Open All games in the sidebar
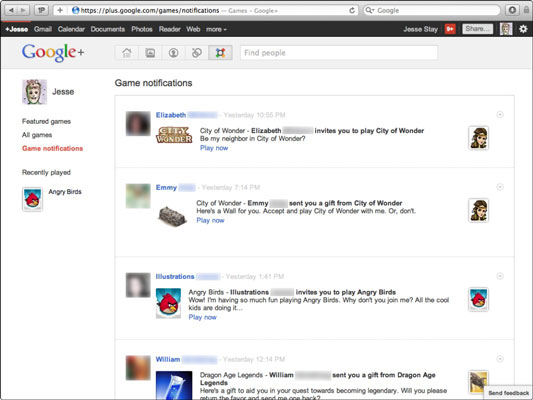The height and width of the screenshot is (400, 533). tap(37, 135)
